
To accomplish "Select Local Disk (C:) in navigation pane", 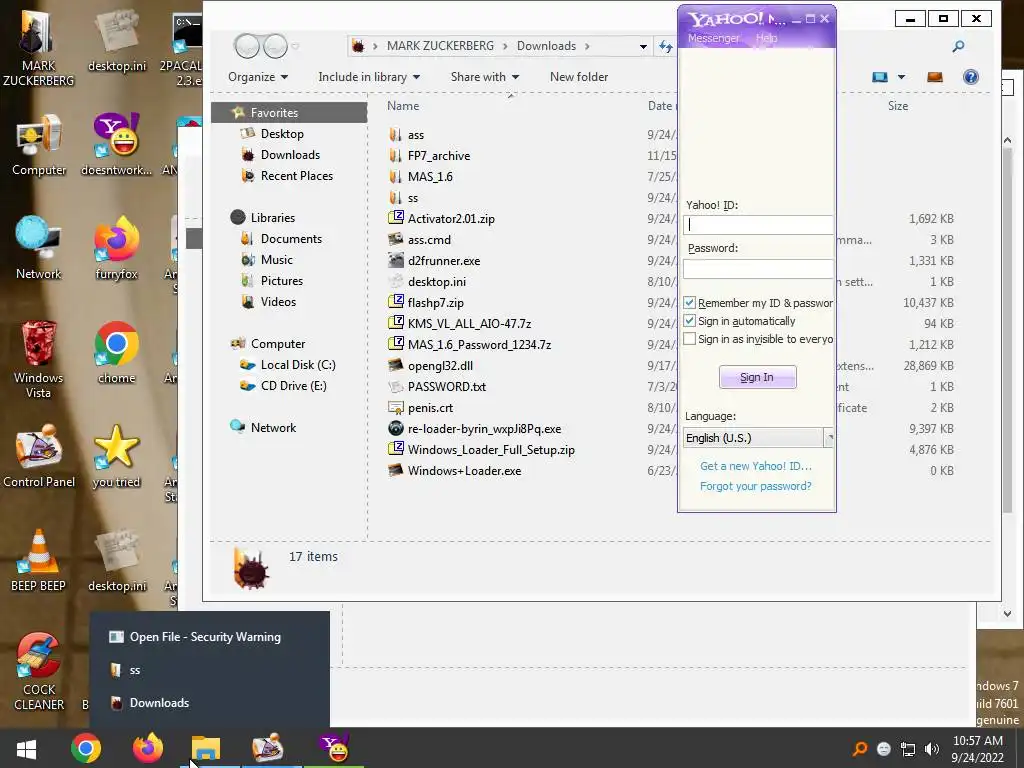I will (x=298, y=365).
